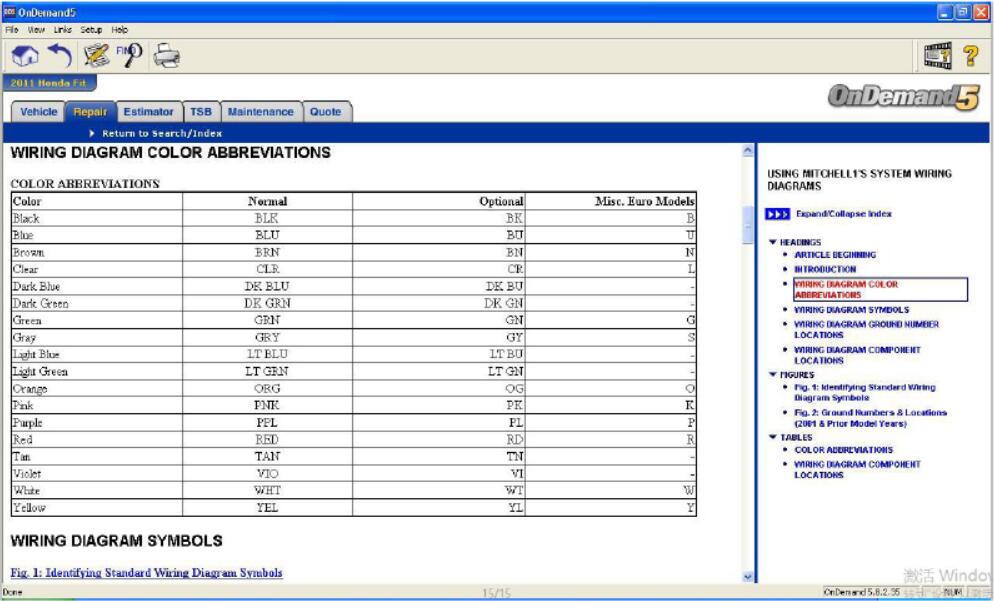Click the 'GRY' abbreviation cell

point(267,338)
